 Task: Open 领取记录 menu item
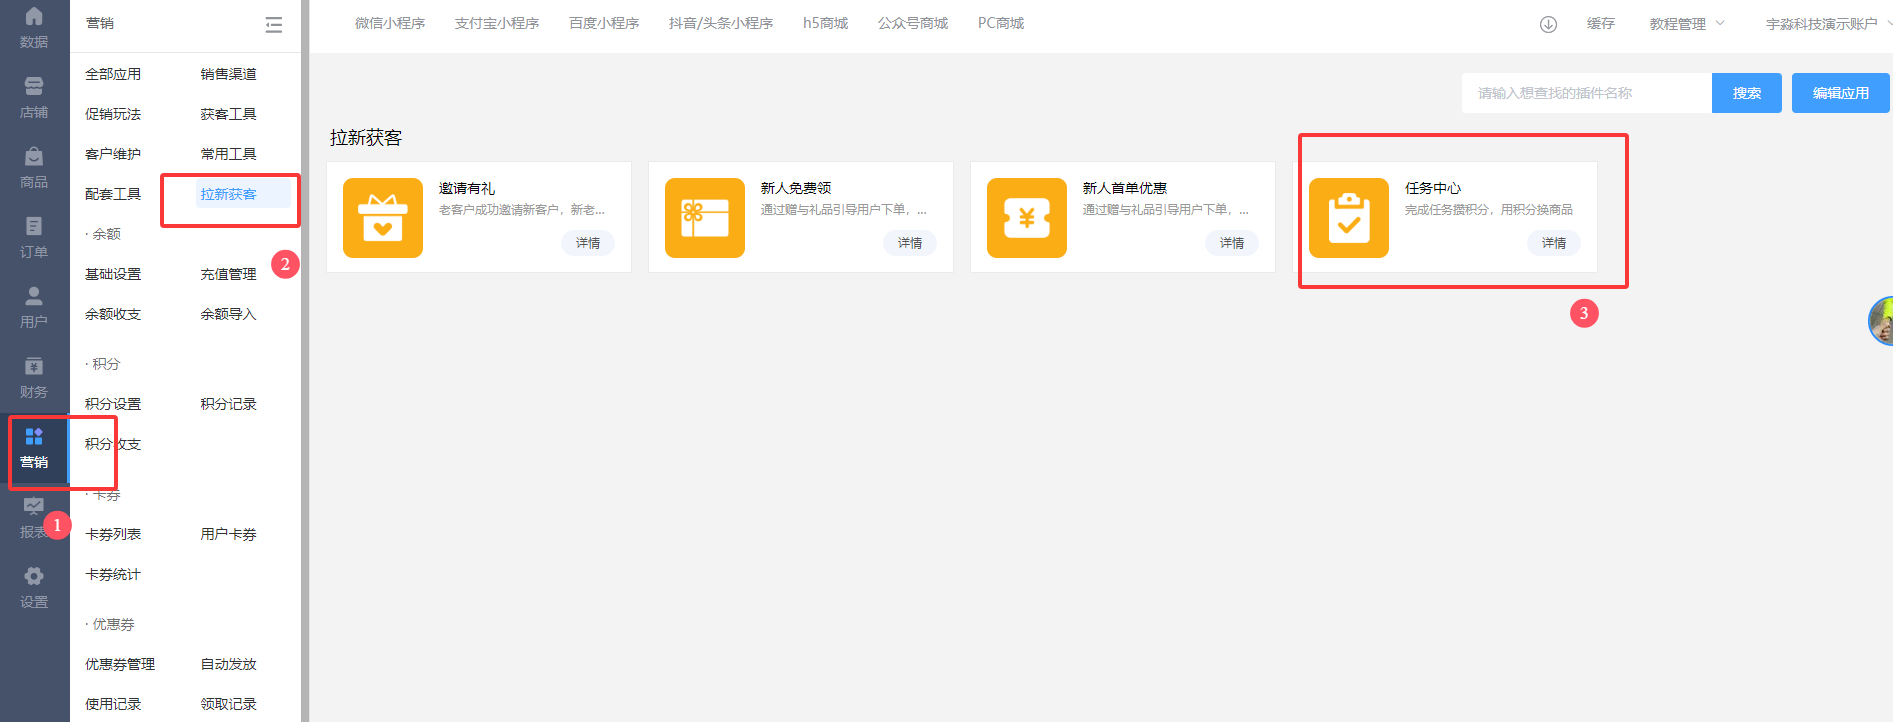pos(228,704)
